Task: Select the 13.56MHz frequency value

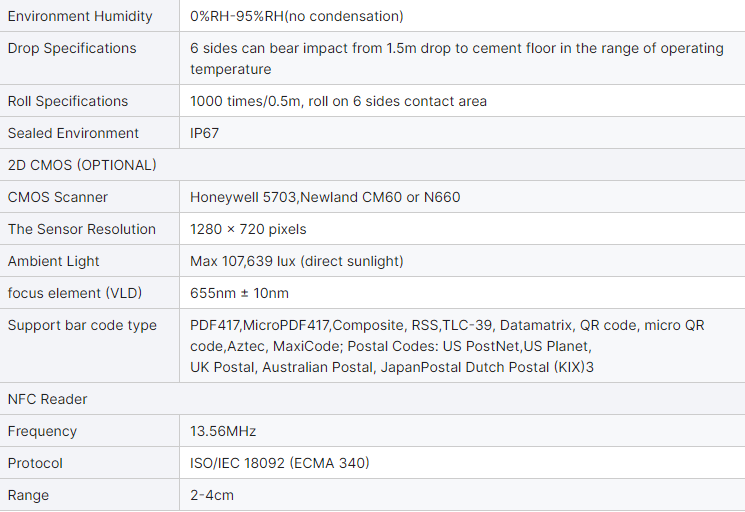Action: point(223,431)
